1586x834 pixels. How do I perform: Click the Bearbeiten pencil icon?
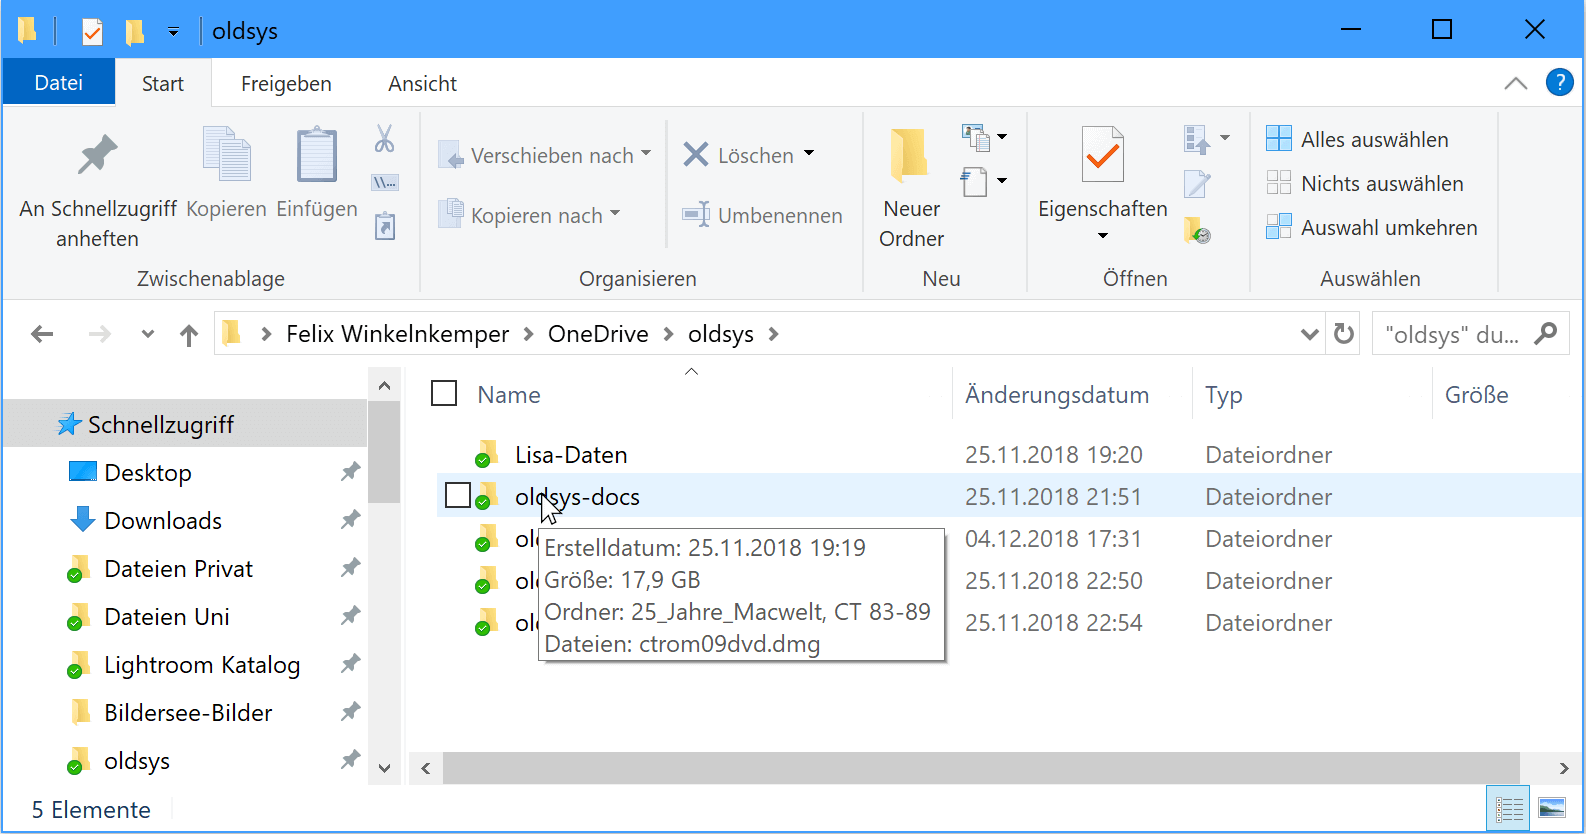tap(1198, 184)
